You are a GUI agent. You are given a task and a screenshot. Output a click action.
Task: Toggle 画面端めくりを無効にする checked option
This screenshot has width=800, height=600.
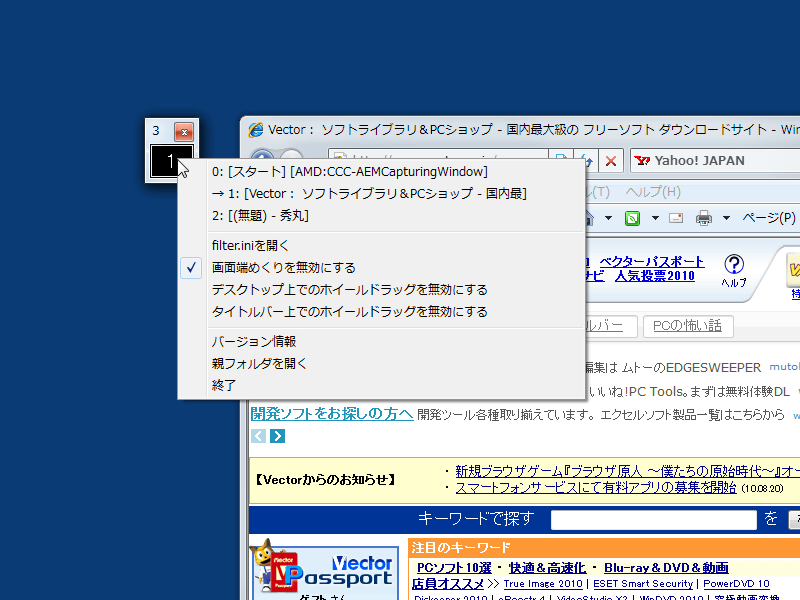point(381,268)
